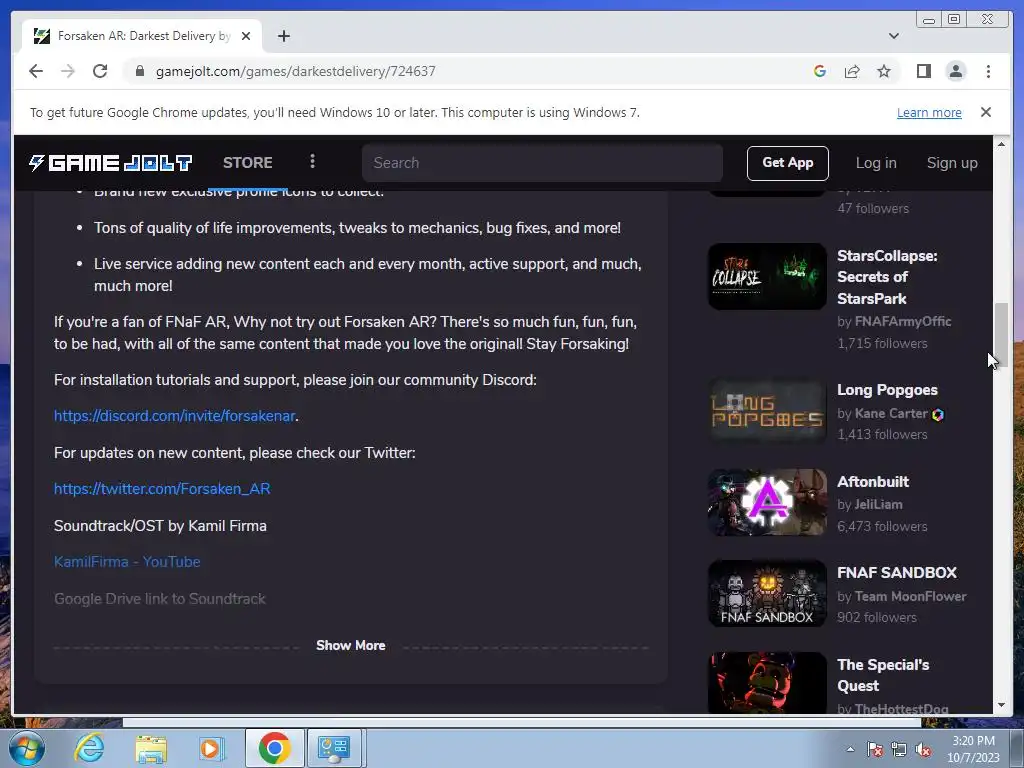Open the Chrome profile avatar menu
The width and height of the screenshot is (1024, 768).
[x=956, y=71]
